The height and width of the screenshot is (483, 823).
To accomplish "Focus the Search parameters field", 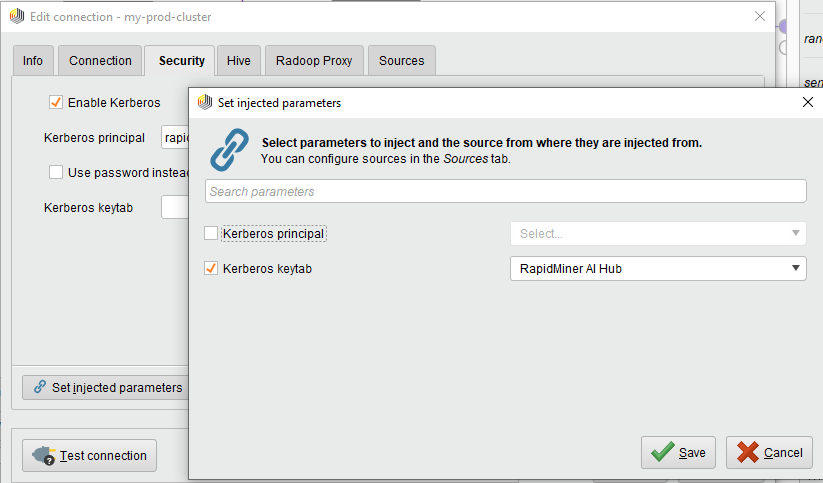I will 505,191.
